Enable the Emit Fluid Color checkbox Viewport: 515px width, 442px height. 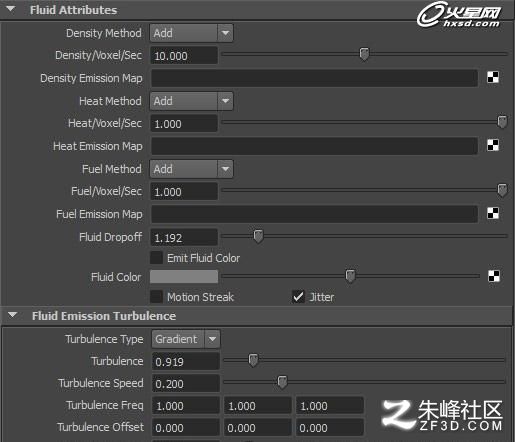click(156, 258)
